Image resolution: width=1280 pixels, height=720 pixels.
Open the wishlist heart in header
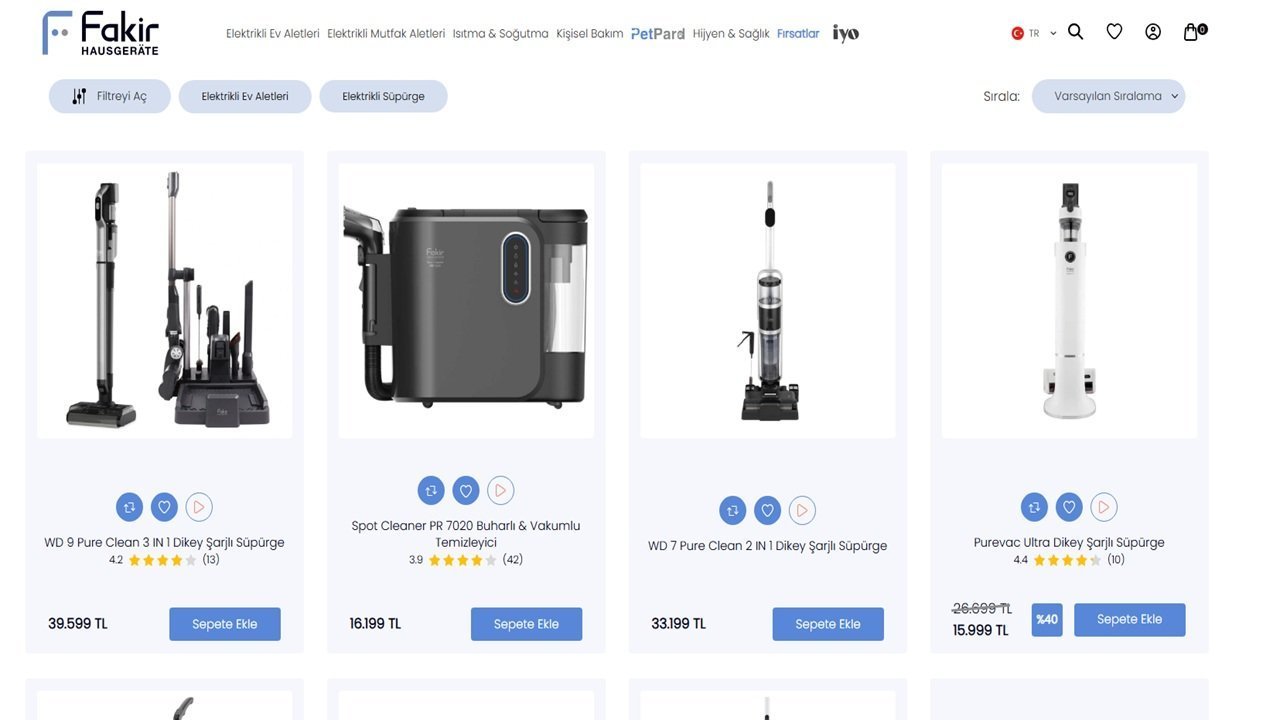tap(1114, 32)
